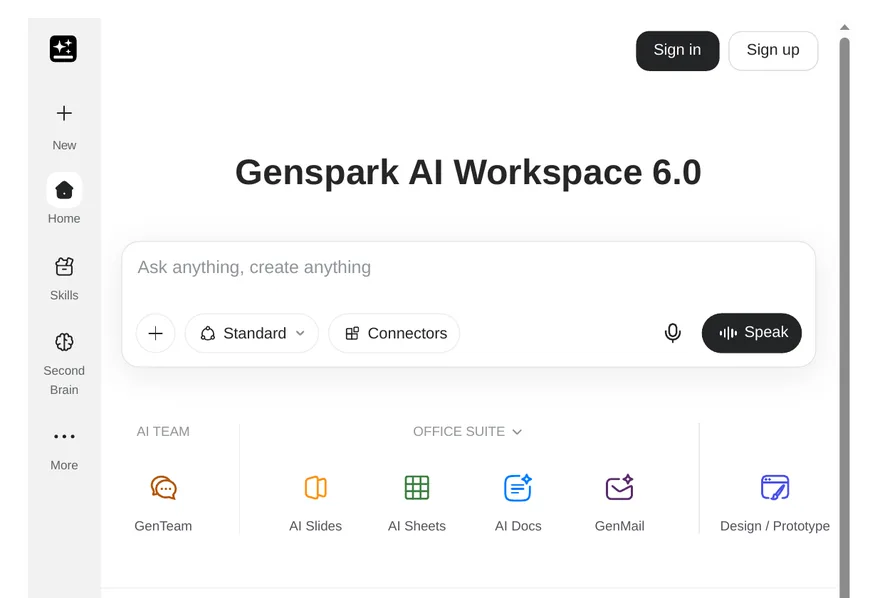
Task: Open the Connectors button
Action: coord(394,333)
